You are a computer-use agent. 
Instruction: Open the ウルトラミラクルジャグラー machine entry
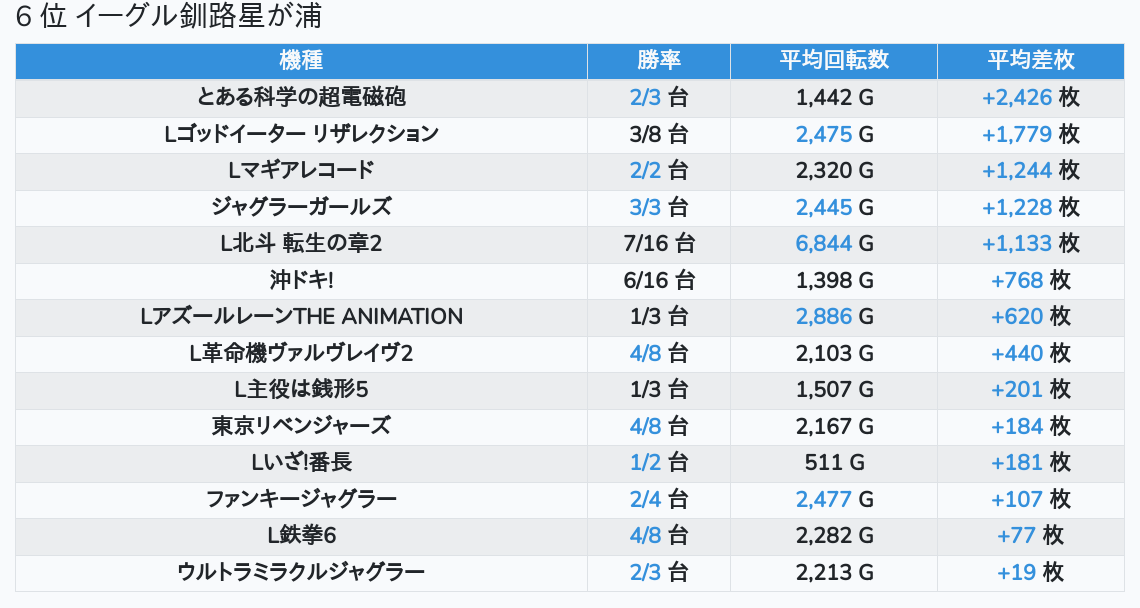tap(301, 572)
